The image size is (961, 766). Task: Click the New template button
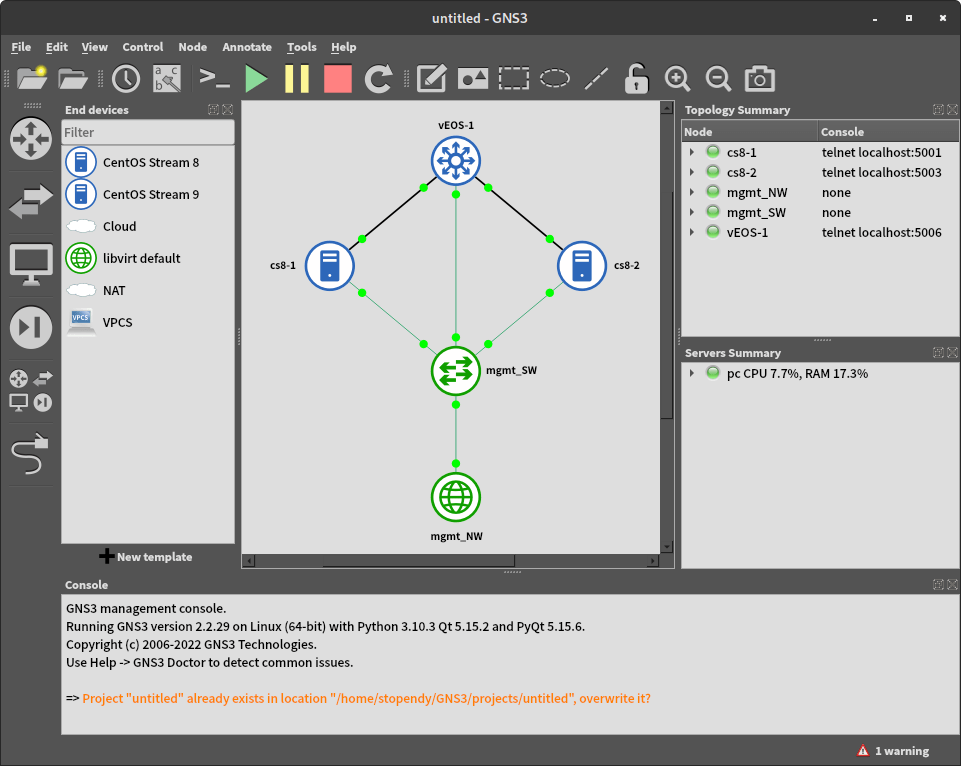click(x=148, y=556)
